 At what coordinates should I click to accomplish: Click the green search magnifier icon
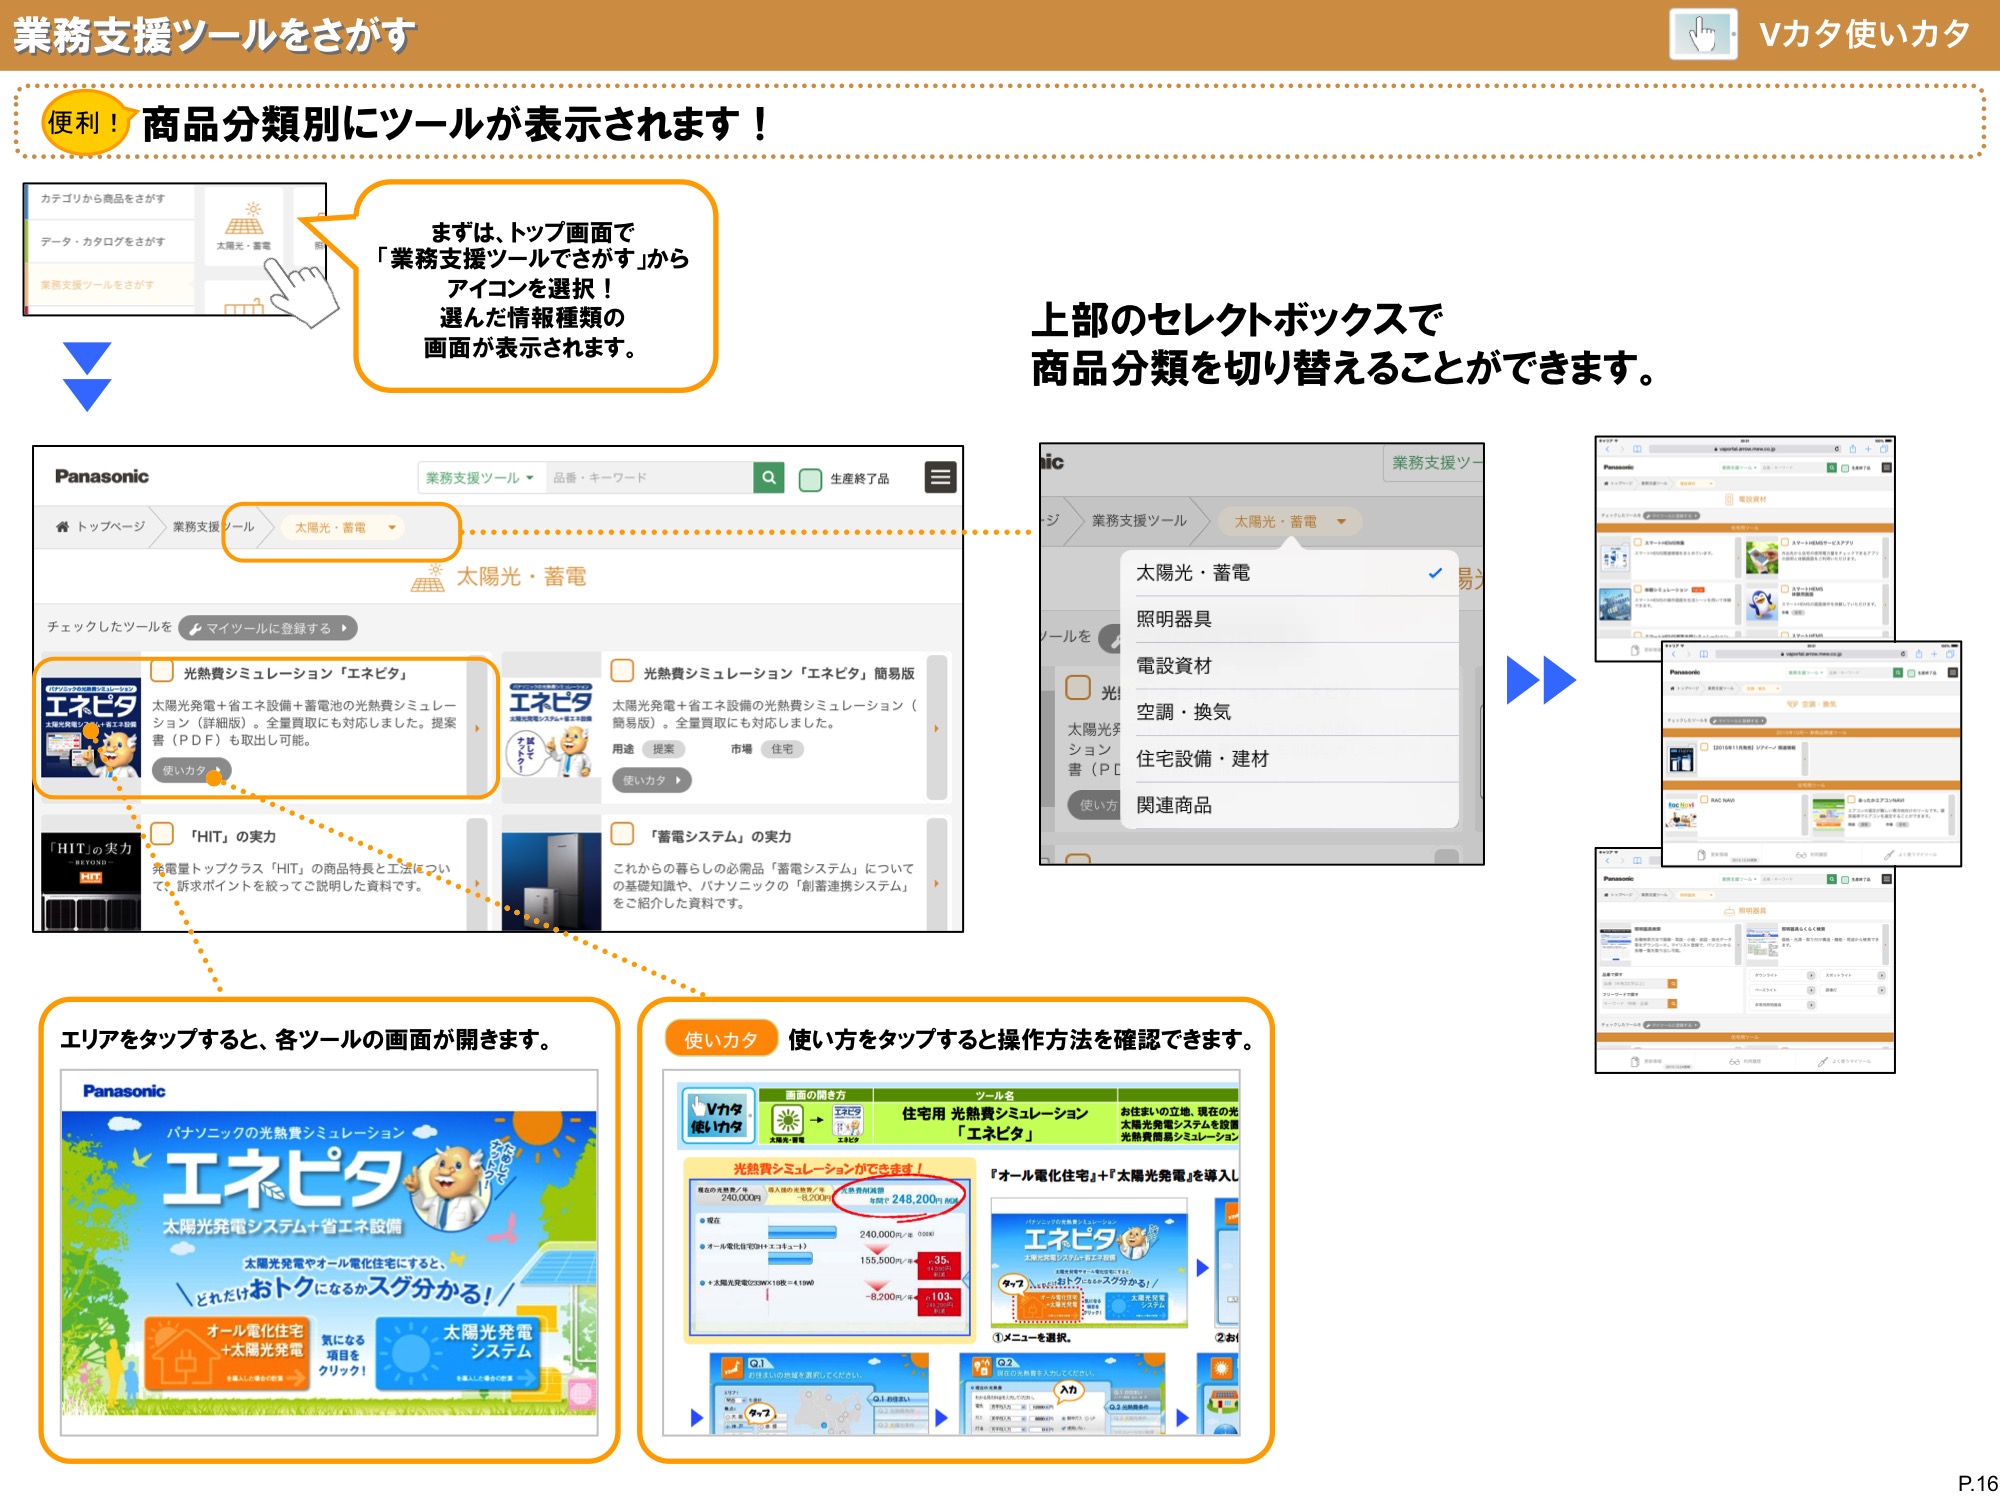[769, 477]
